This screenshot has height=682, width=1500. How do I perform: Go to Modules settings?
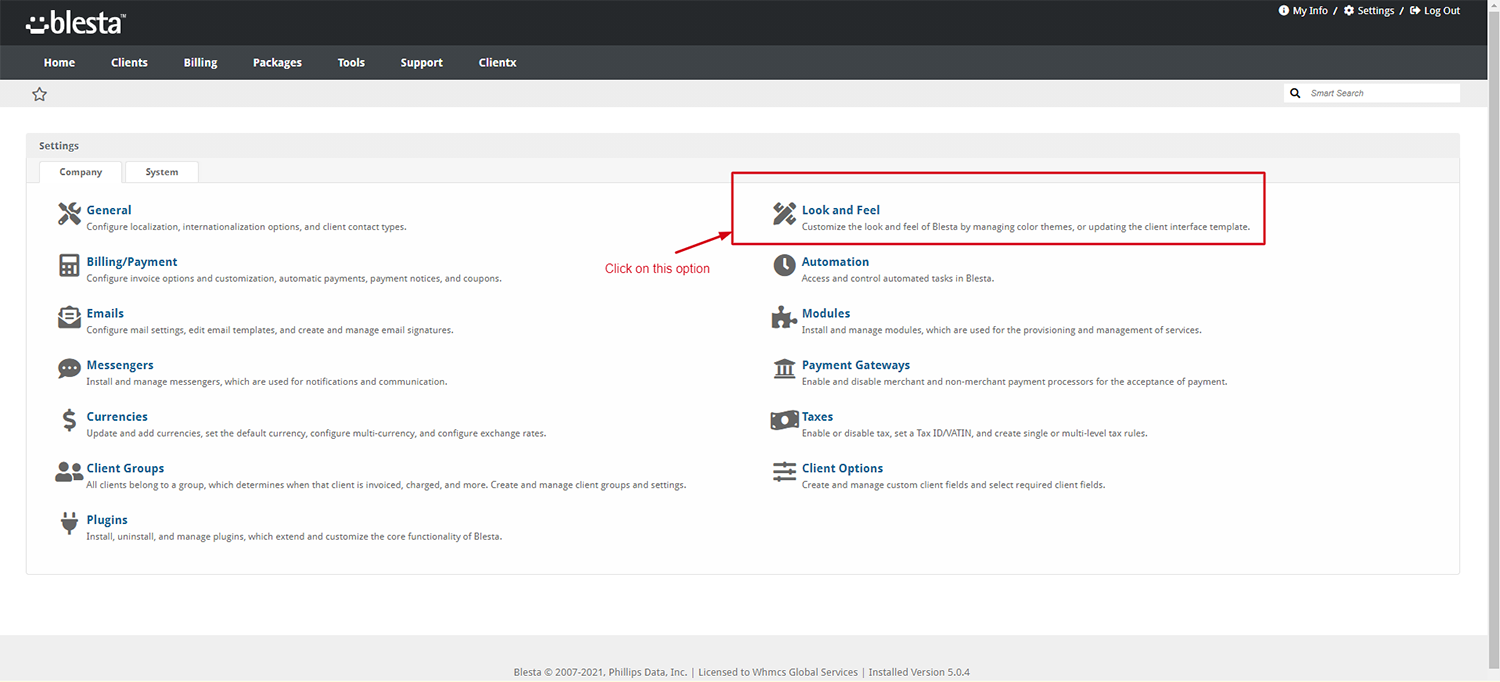coord(826,313)
